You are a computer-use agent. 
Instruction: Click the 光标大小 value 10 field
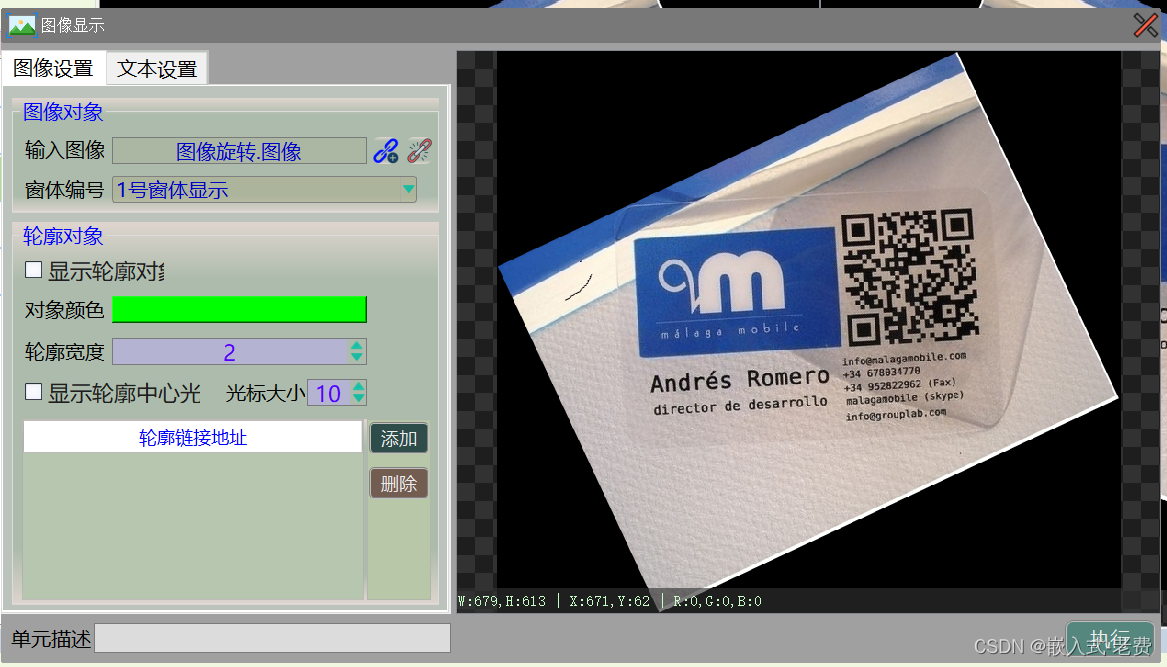click(x=329, y=393)
